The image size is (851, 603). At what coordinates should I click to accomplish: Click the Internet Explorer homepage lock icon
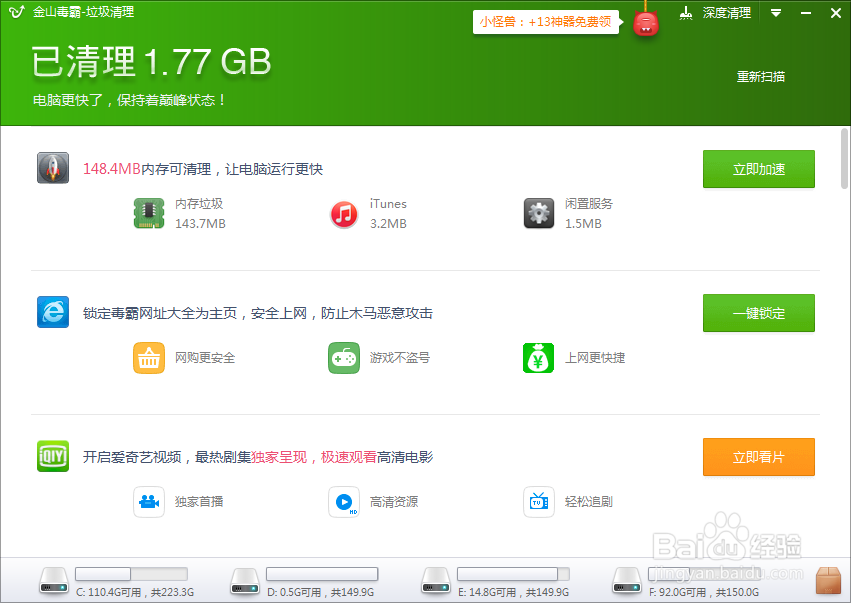coord(53,312)
